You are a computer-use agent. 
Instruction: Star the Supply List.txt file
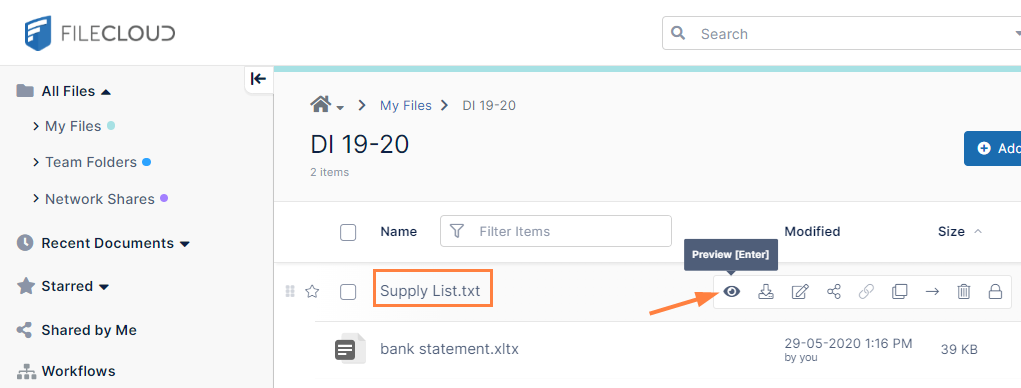(312, 292)
